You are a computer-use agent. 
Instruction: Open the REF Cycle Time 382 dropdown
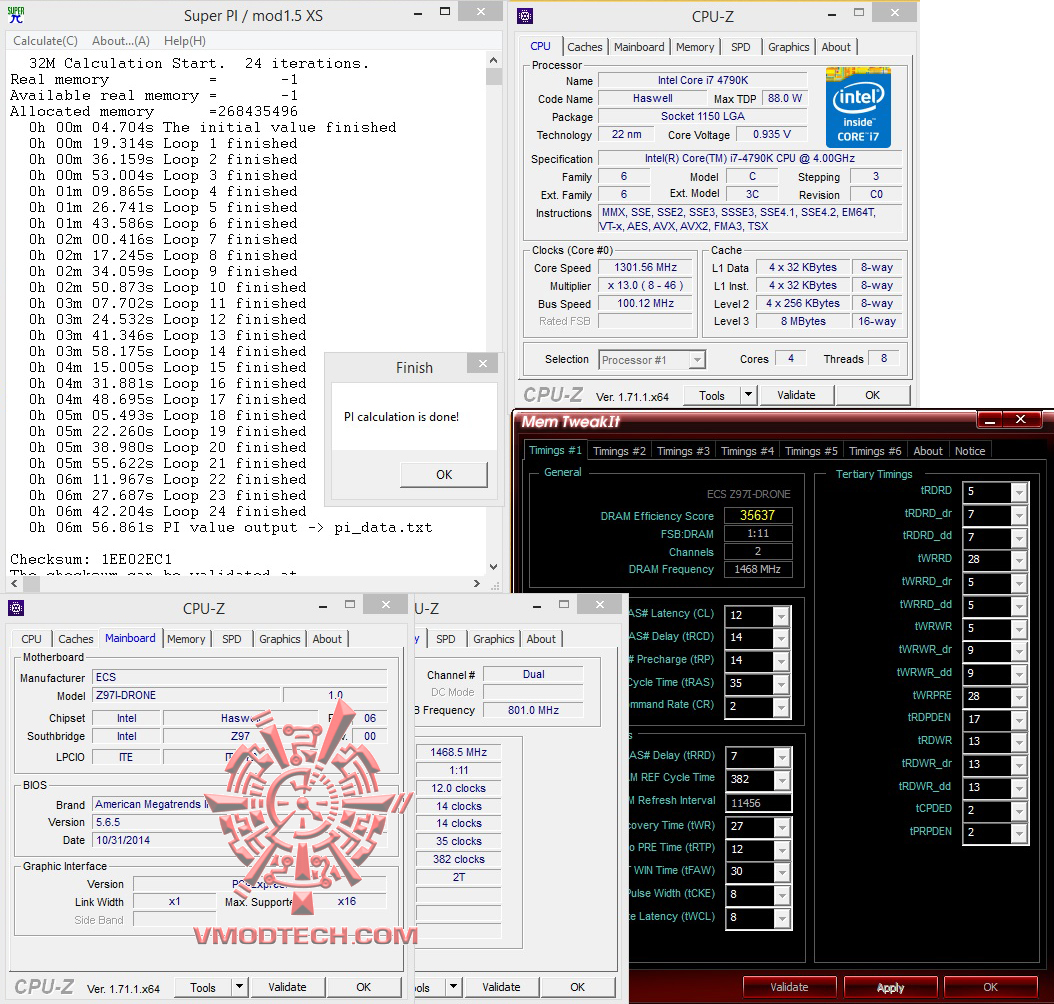(781, 780)
